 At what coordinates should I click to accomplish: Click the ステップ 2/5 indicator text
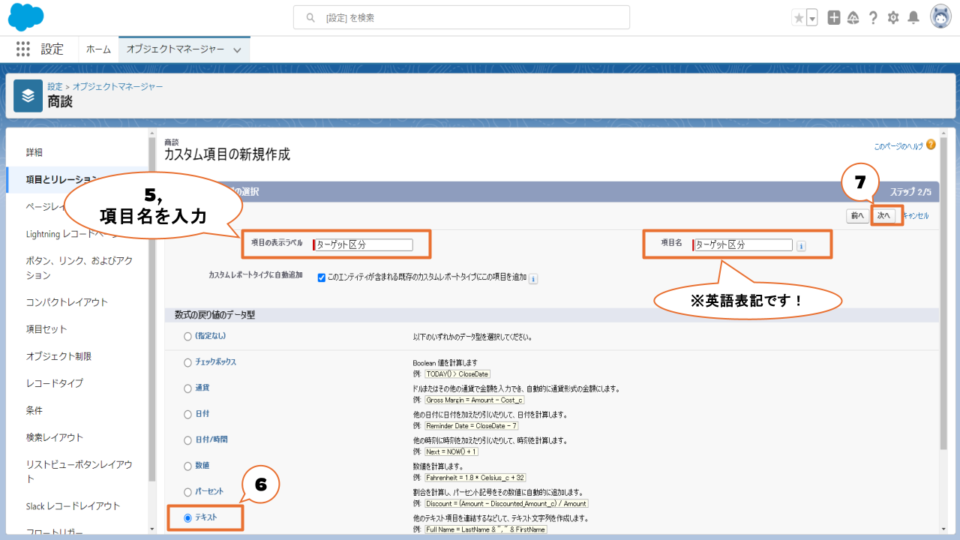click(x=910, y=192)
